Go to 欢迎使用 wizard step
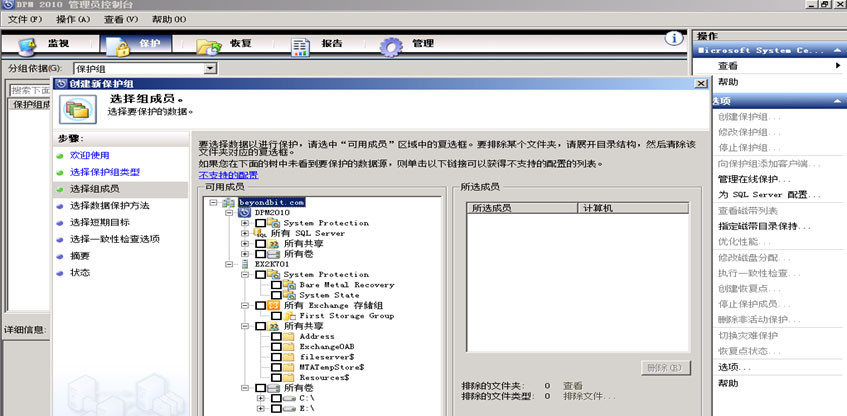 pos(90,155)
